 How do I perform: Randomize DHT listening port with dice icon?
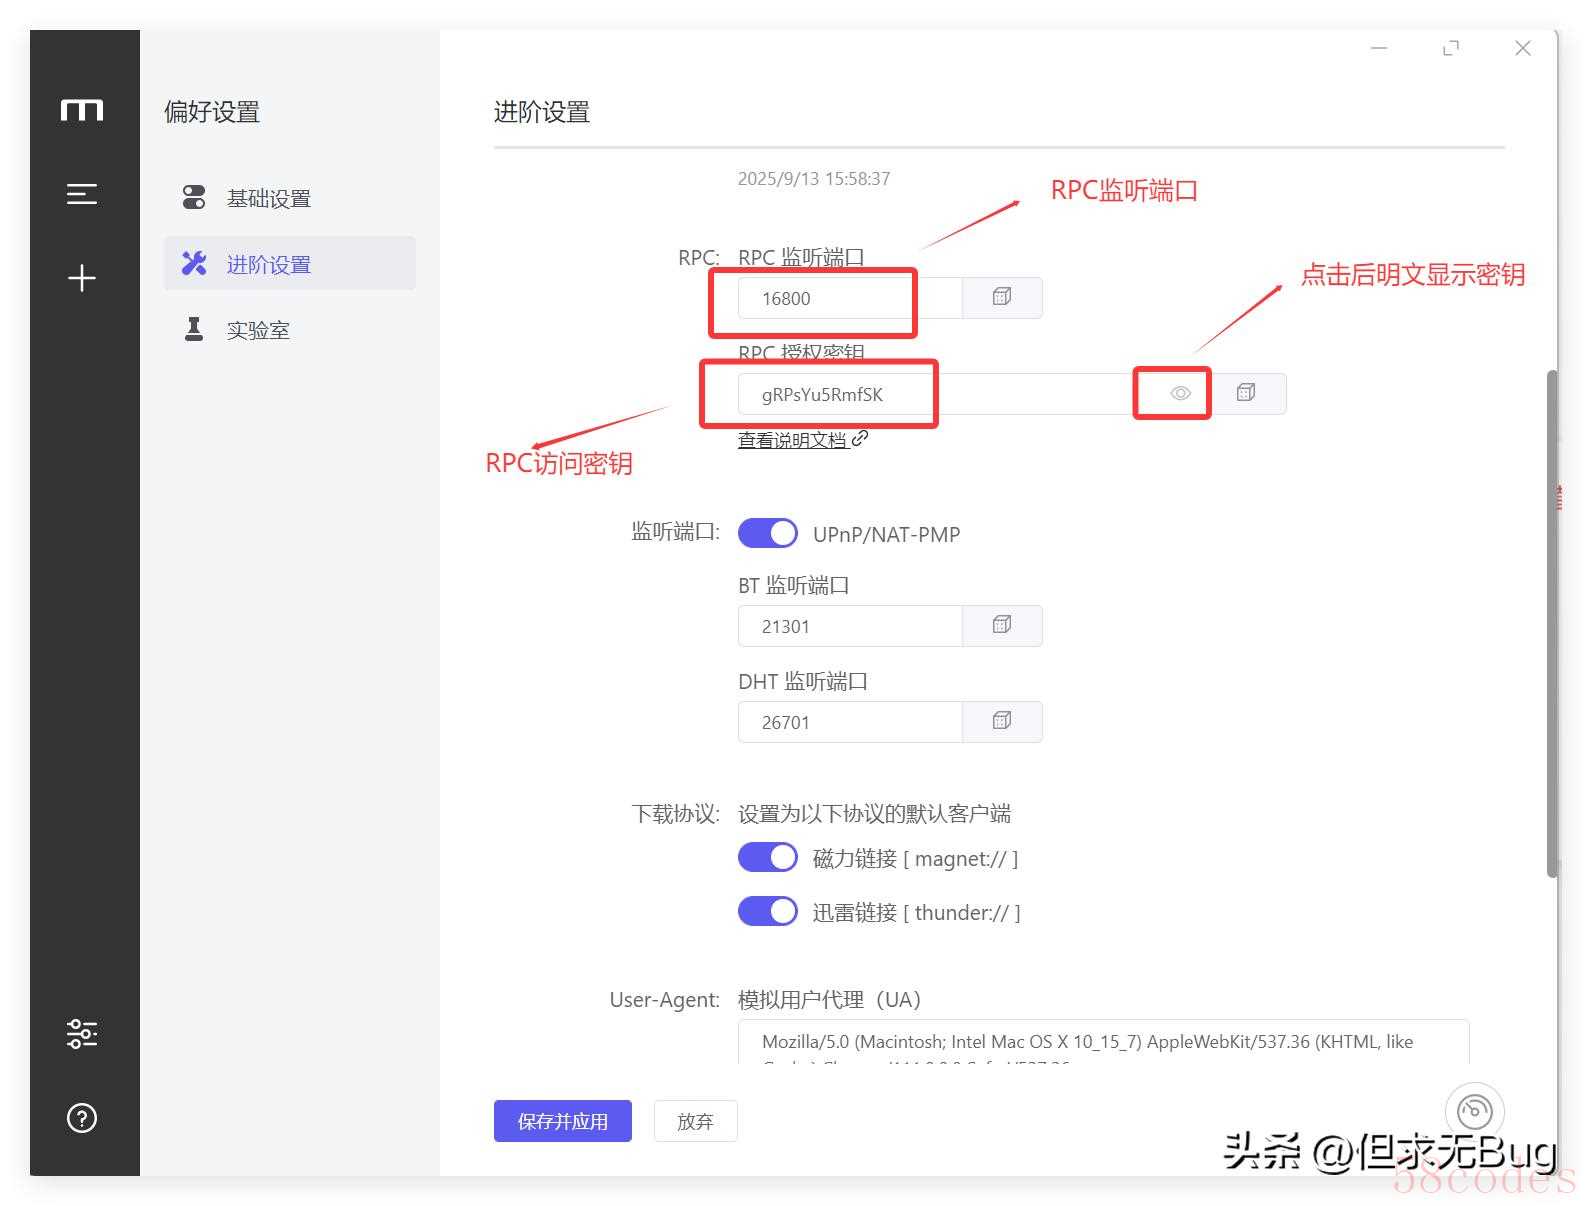click(1002, 721)
